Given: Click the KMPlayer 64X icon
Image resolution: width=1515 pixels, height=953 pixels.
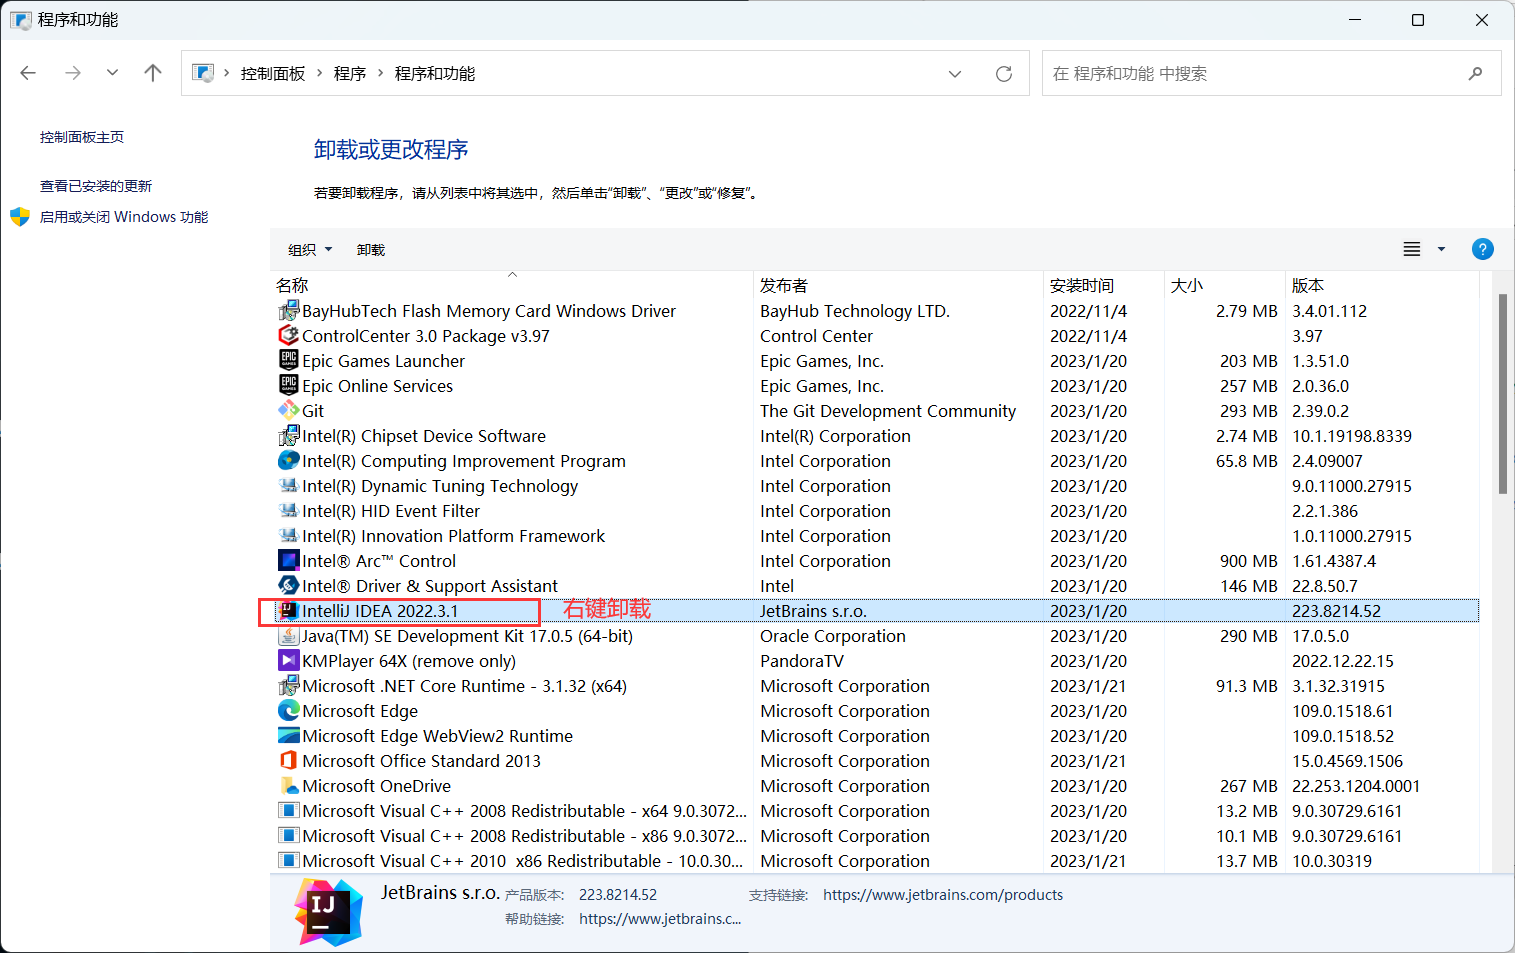Looking at the screenshot, I should (289, 660).
